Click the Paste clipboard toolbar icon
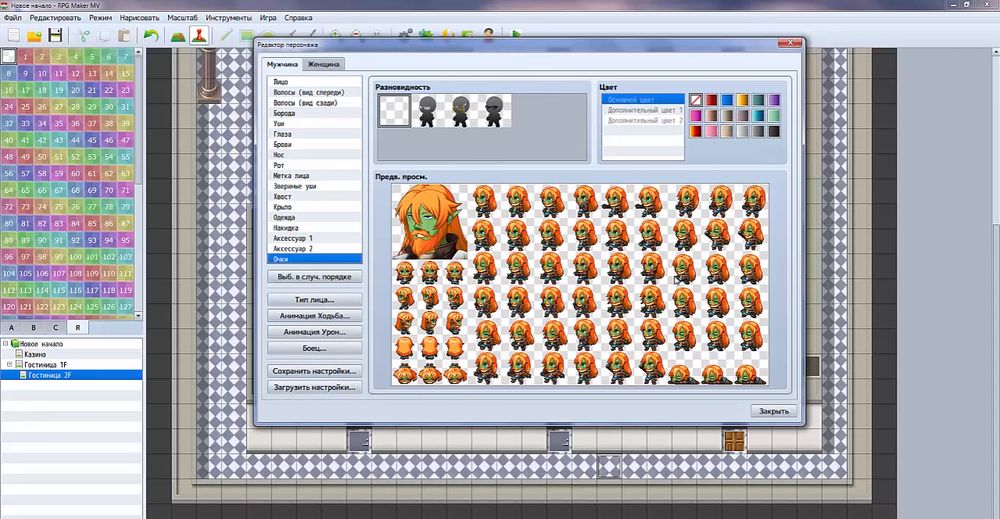 (x=124, y=34)
